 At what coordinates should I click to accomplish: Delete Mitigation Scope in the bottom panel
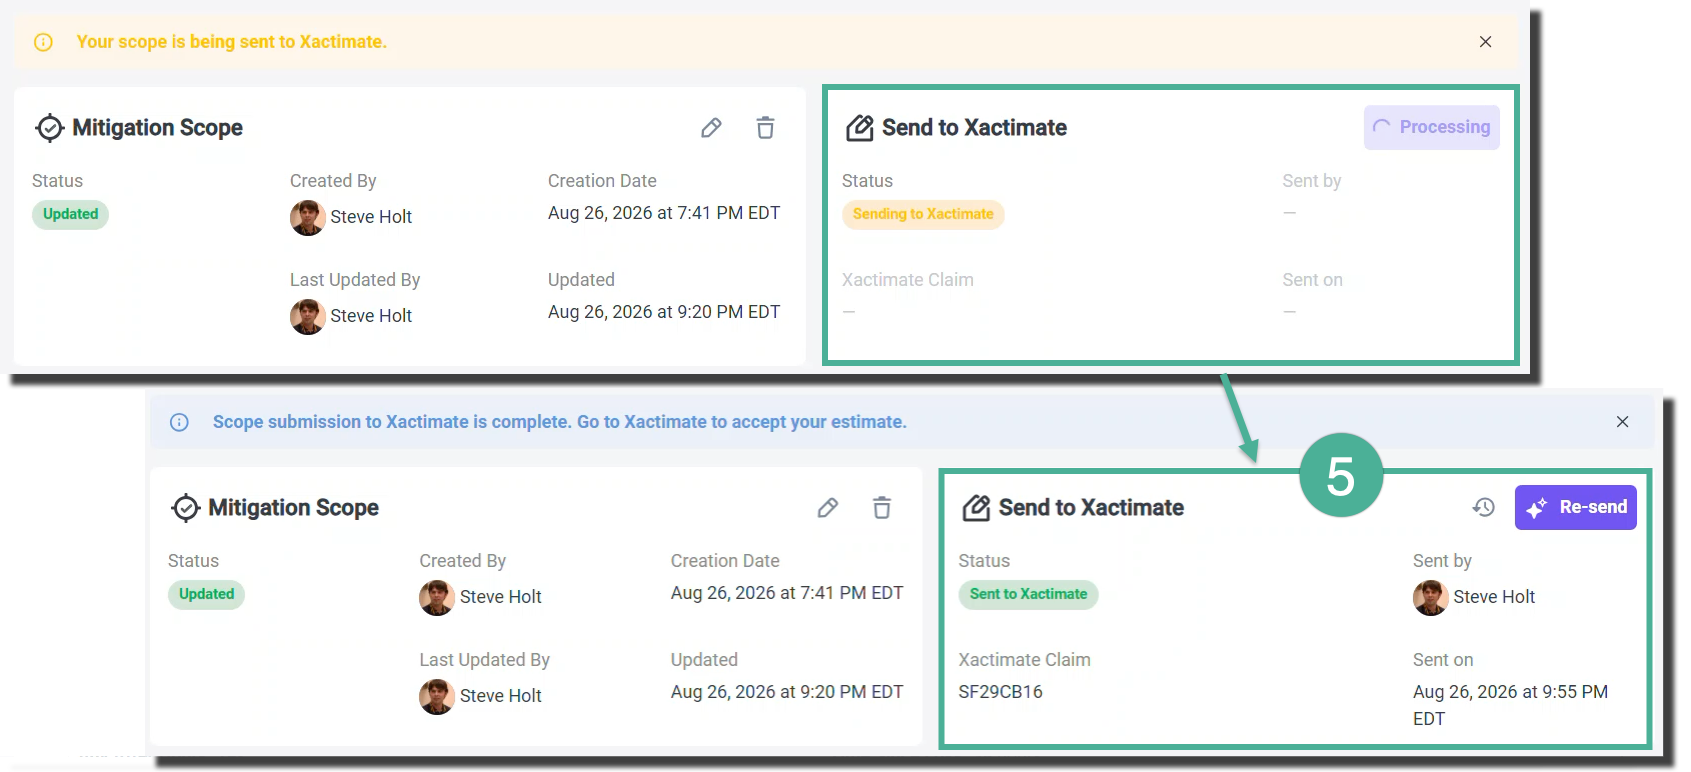(x=882, y=508)
